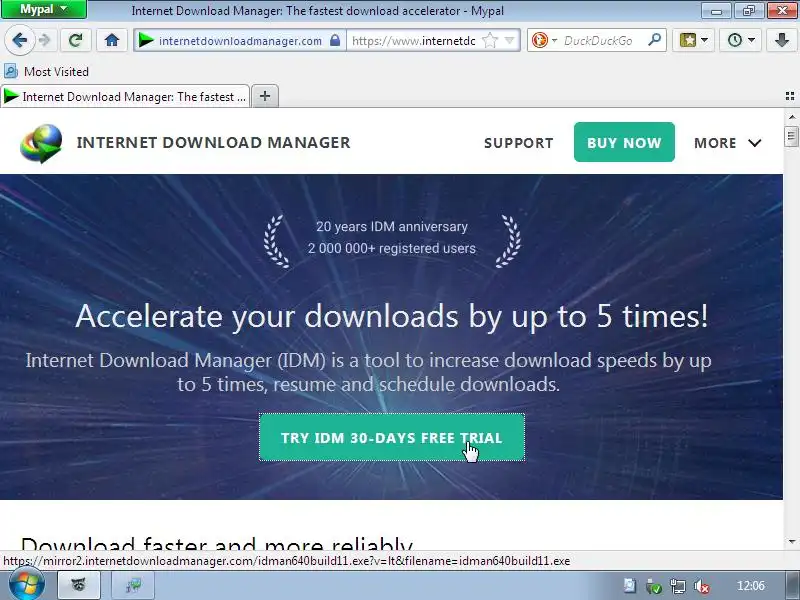800x600 pixels.
Task: Open the Downloads arrow button
Action: [x=782, y=40]
